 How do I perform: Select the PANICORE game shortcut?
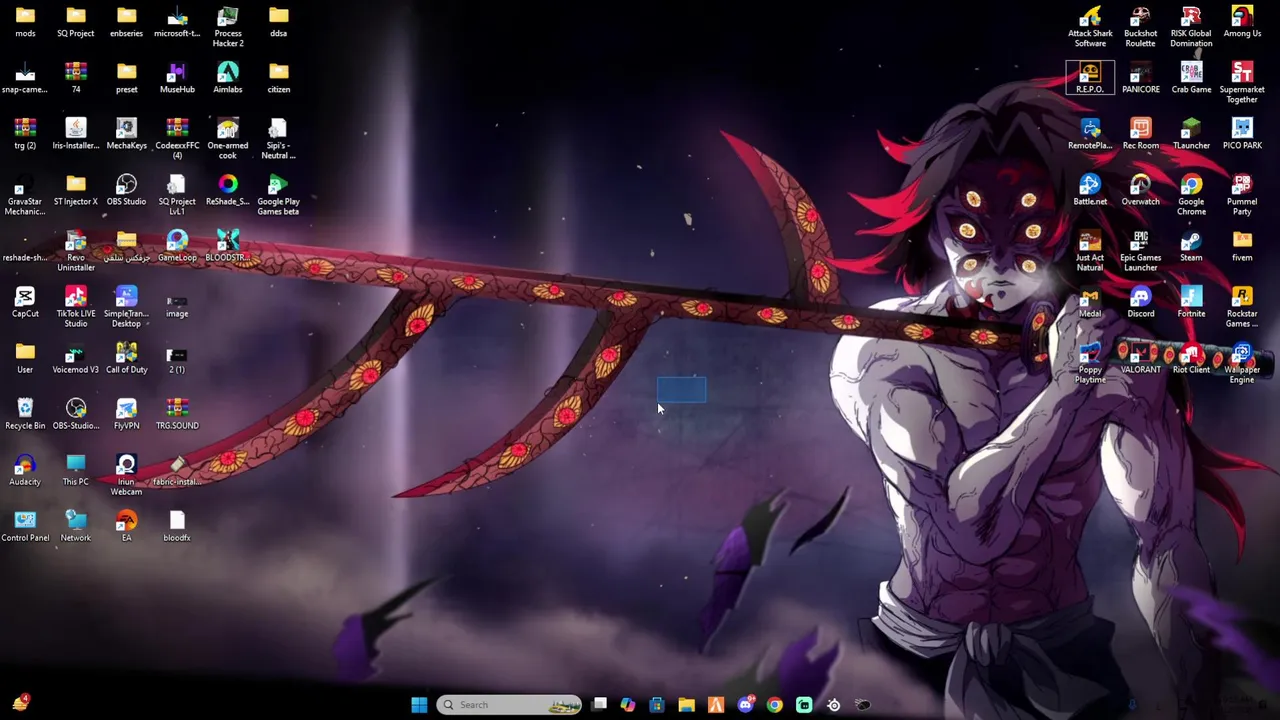coord(1140,77)
